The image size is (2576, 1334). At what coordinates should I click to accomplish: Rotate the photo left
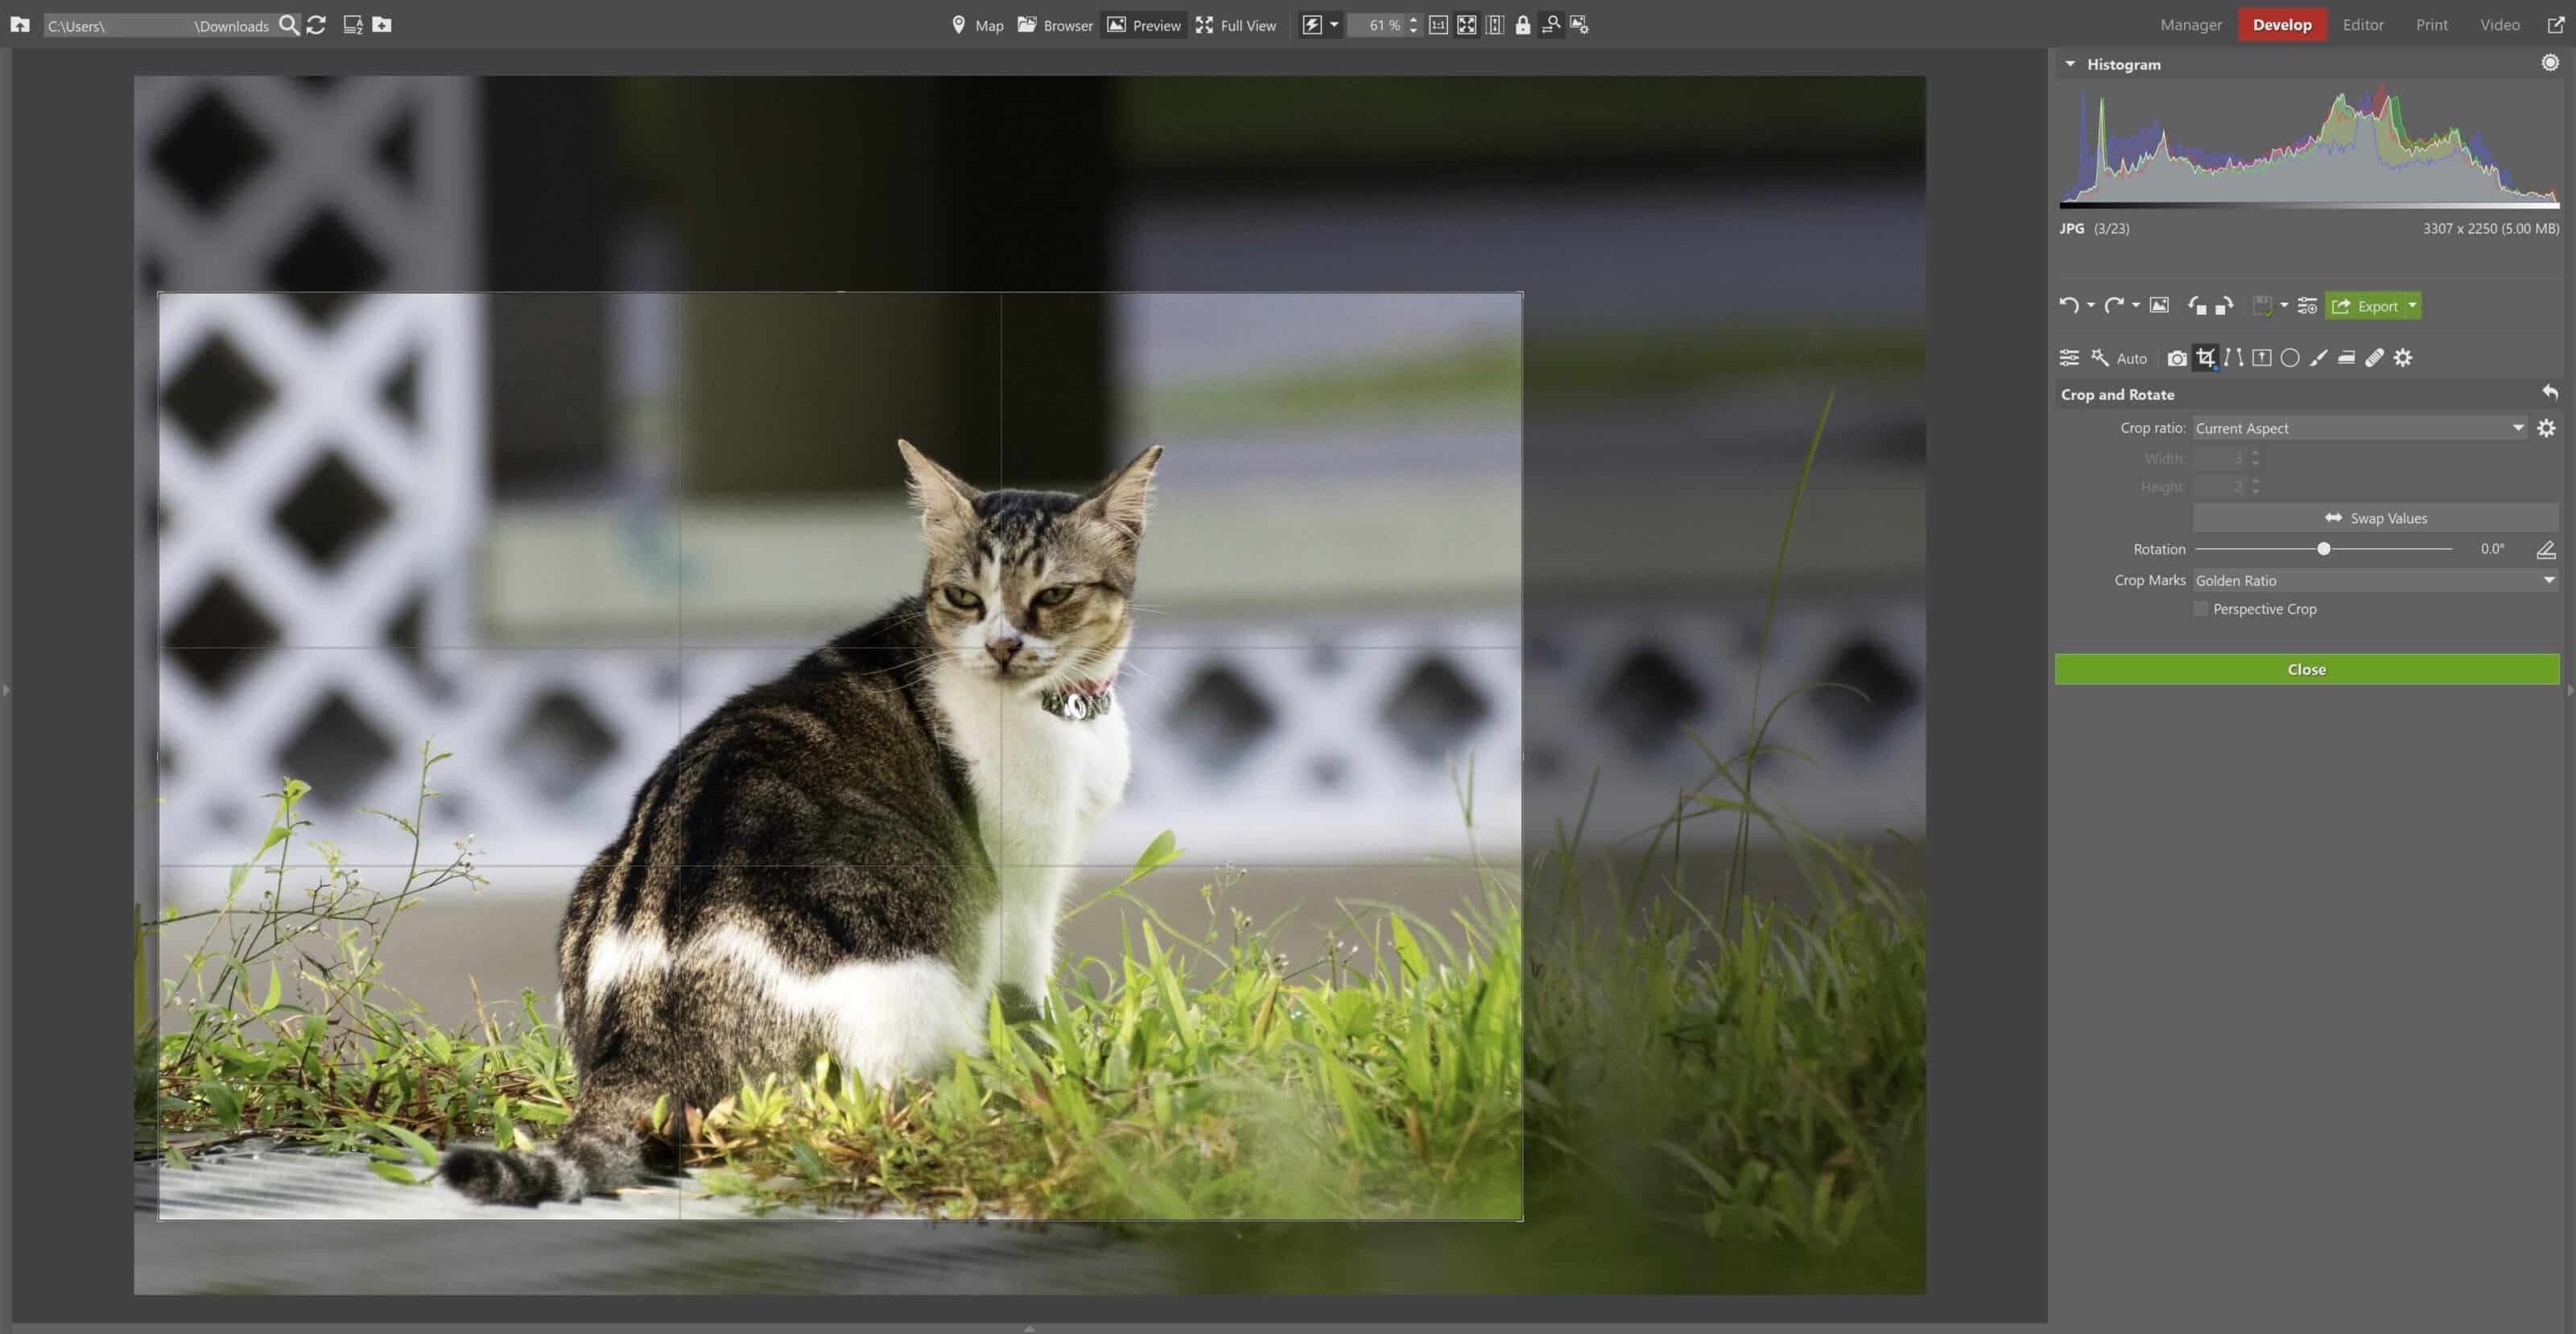[2197, 306]
